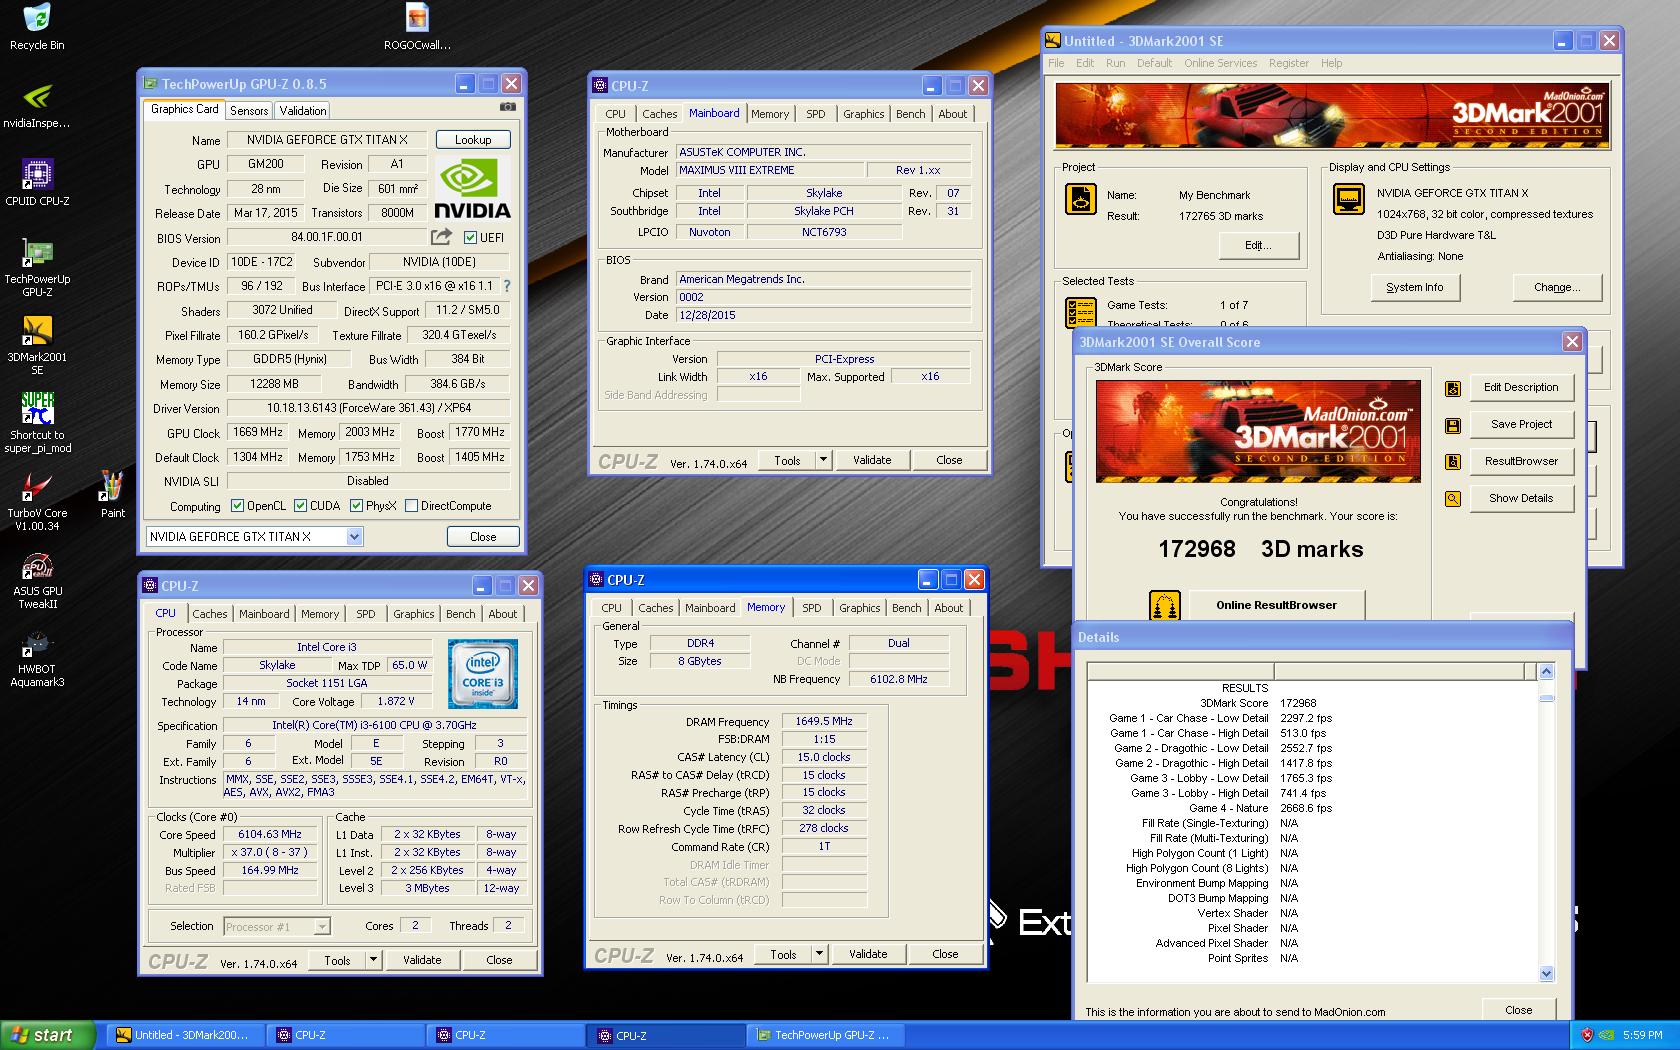Screen dimensions: 1680x1050
Task: Click the NVIDIA icon in the system tray
Action: coord(1607,1035)
